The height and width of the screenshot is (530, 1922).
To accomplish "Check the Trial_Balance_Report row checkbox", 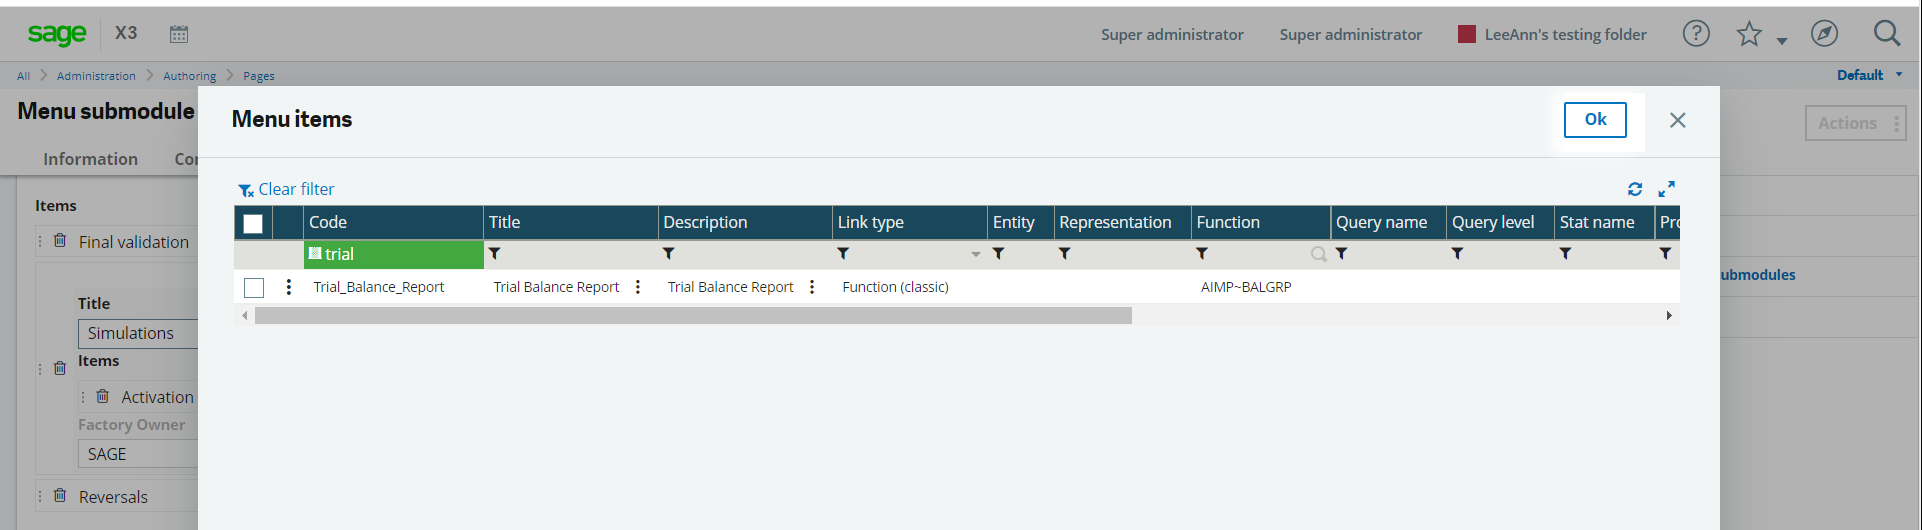I will pyautogui.click(x=254, y=288).
